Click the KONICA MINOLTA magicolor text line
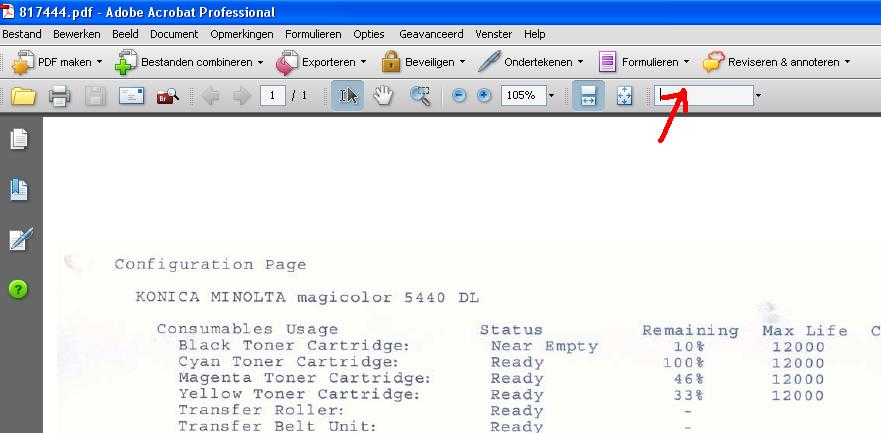The height and width of the screenshot is (433, 881). [x=307, y=297]
